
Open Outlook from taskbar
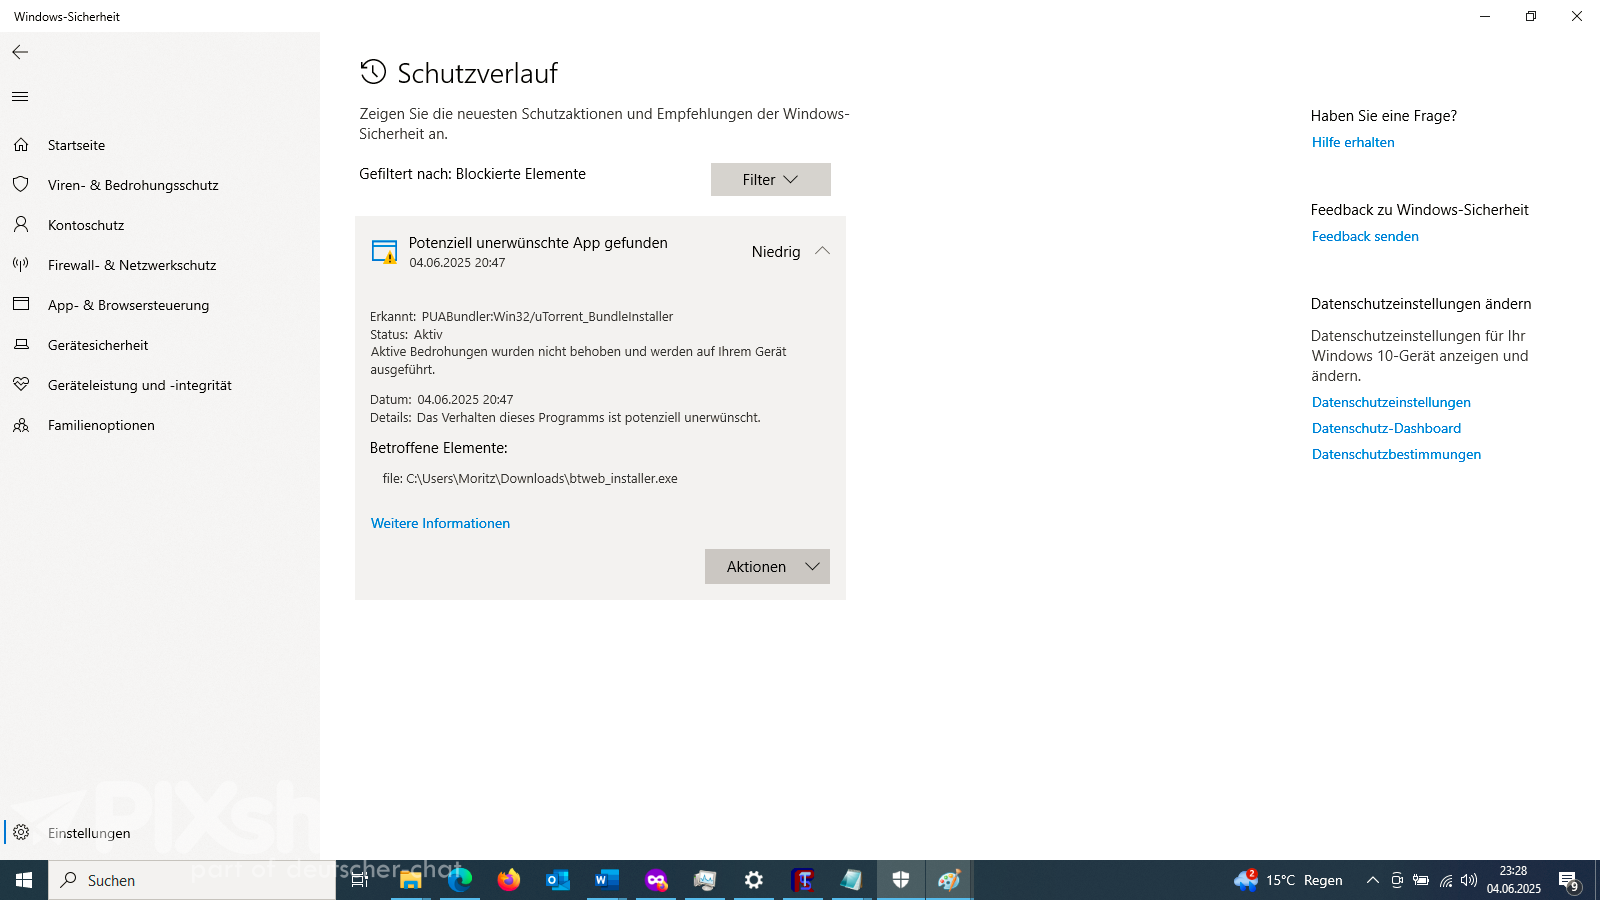558,880
